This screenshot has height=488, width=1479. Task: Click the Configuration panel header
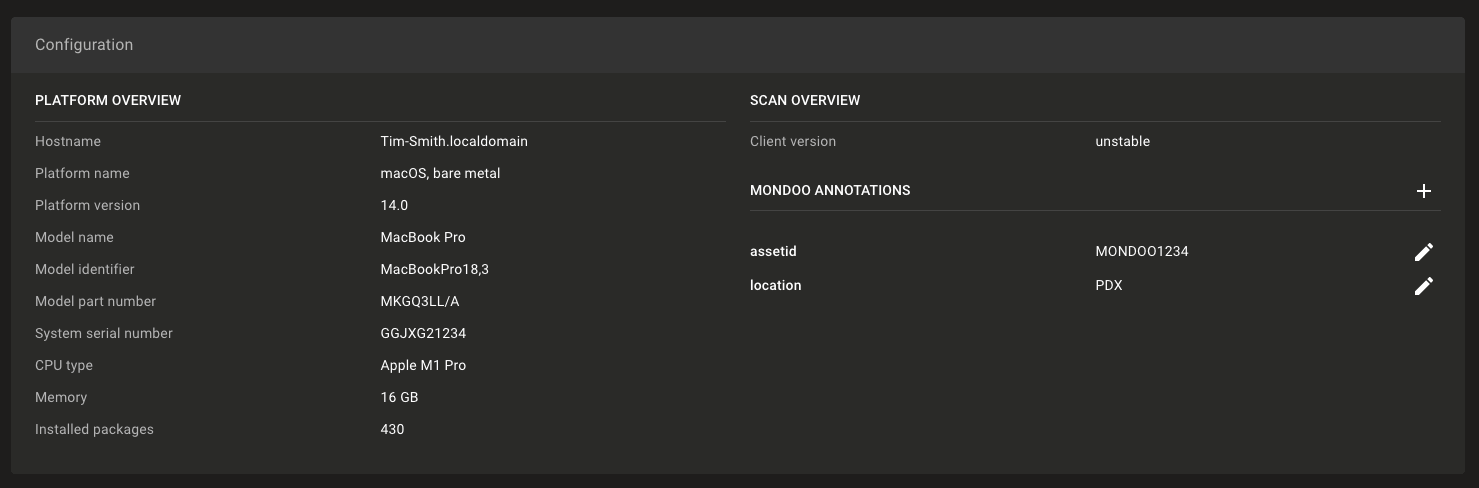(84, 45)
